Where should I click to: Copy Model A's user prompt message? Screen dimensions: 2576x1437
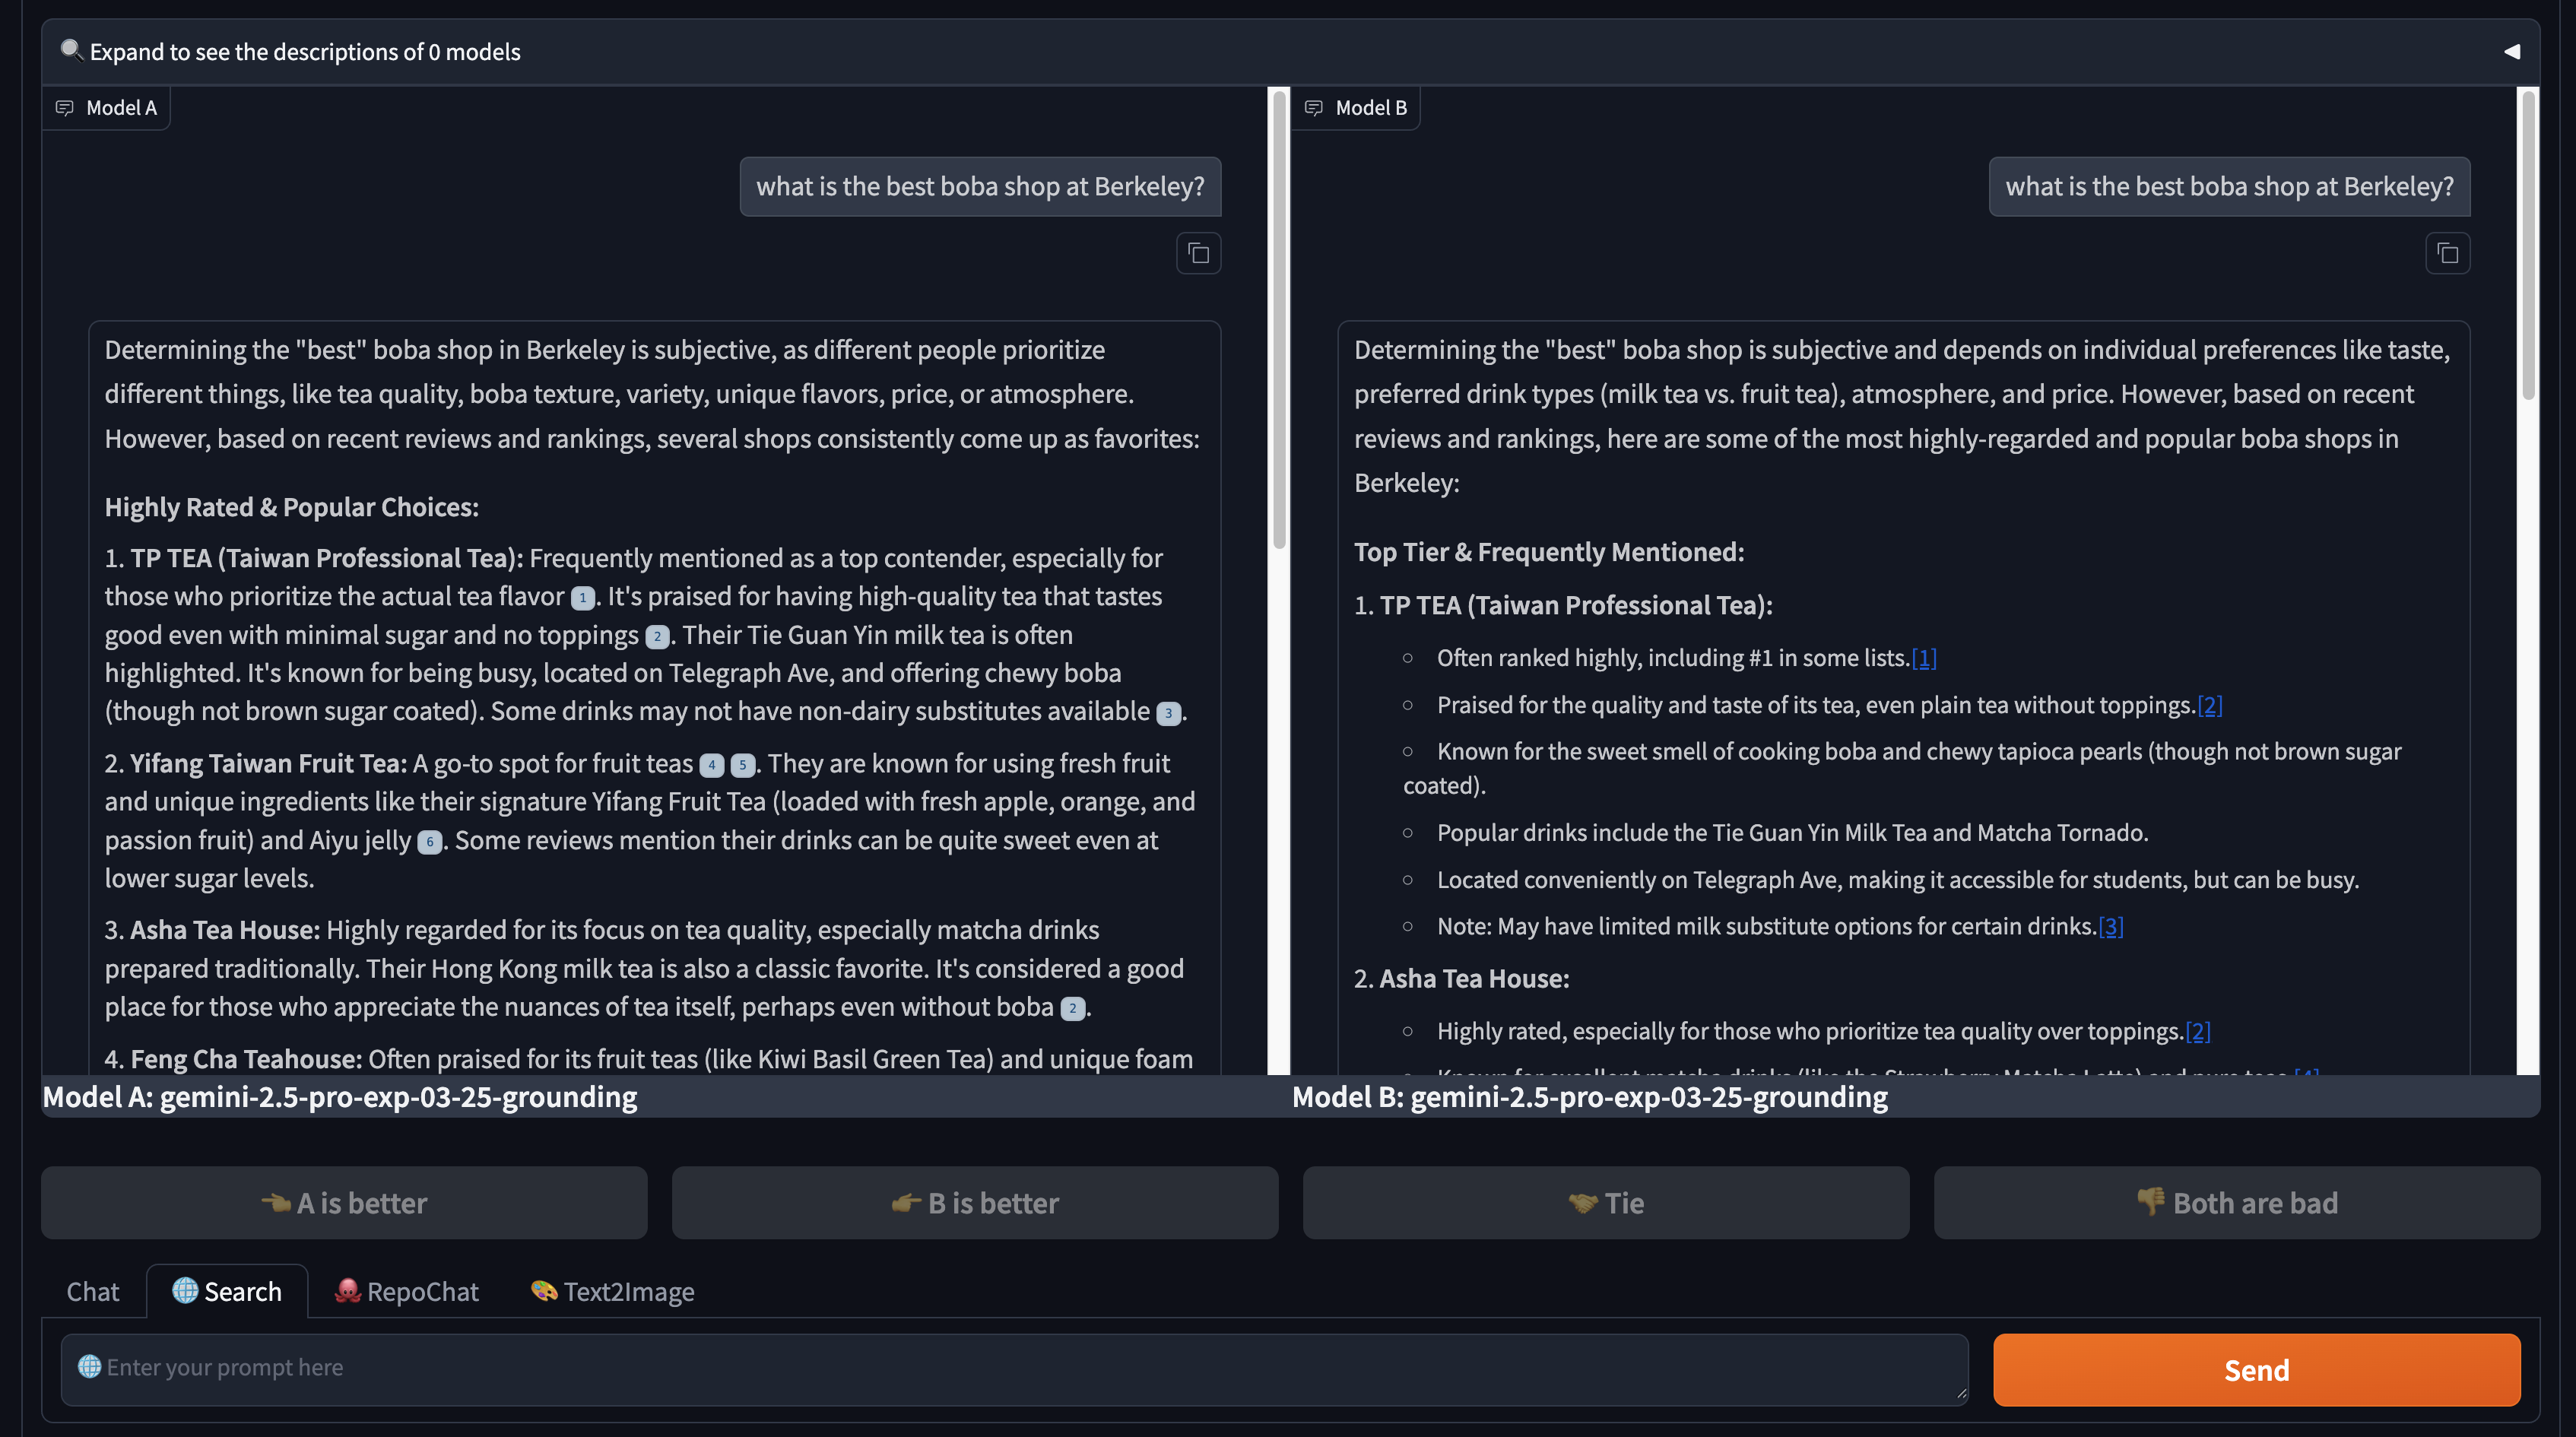(1198, 253)
